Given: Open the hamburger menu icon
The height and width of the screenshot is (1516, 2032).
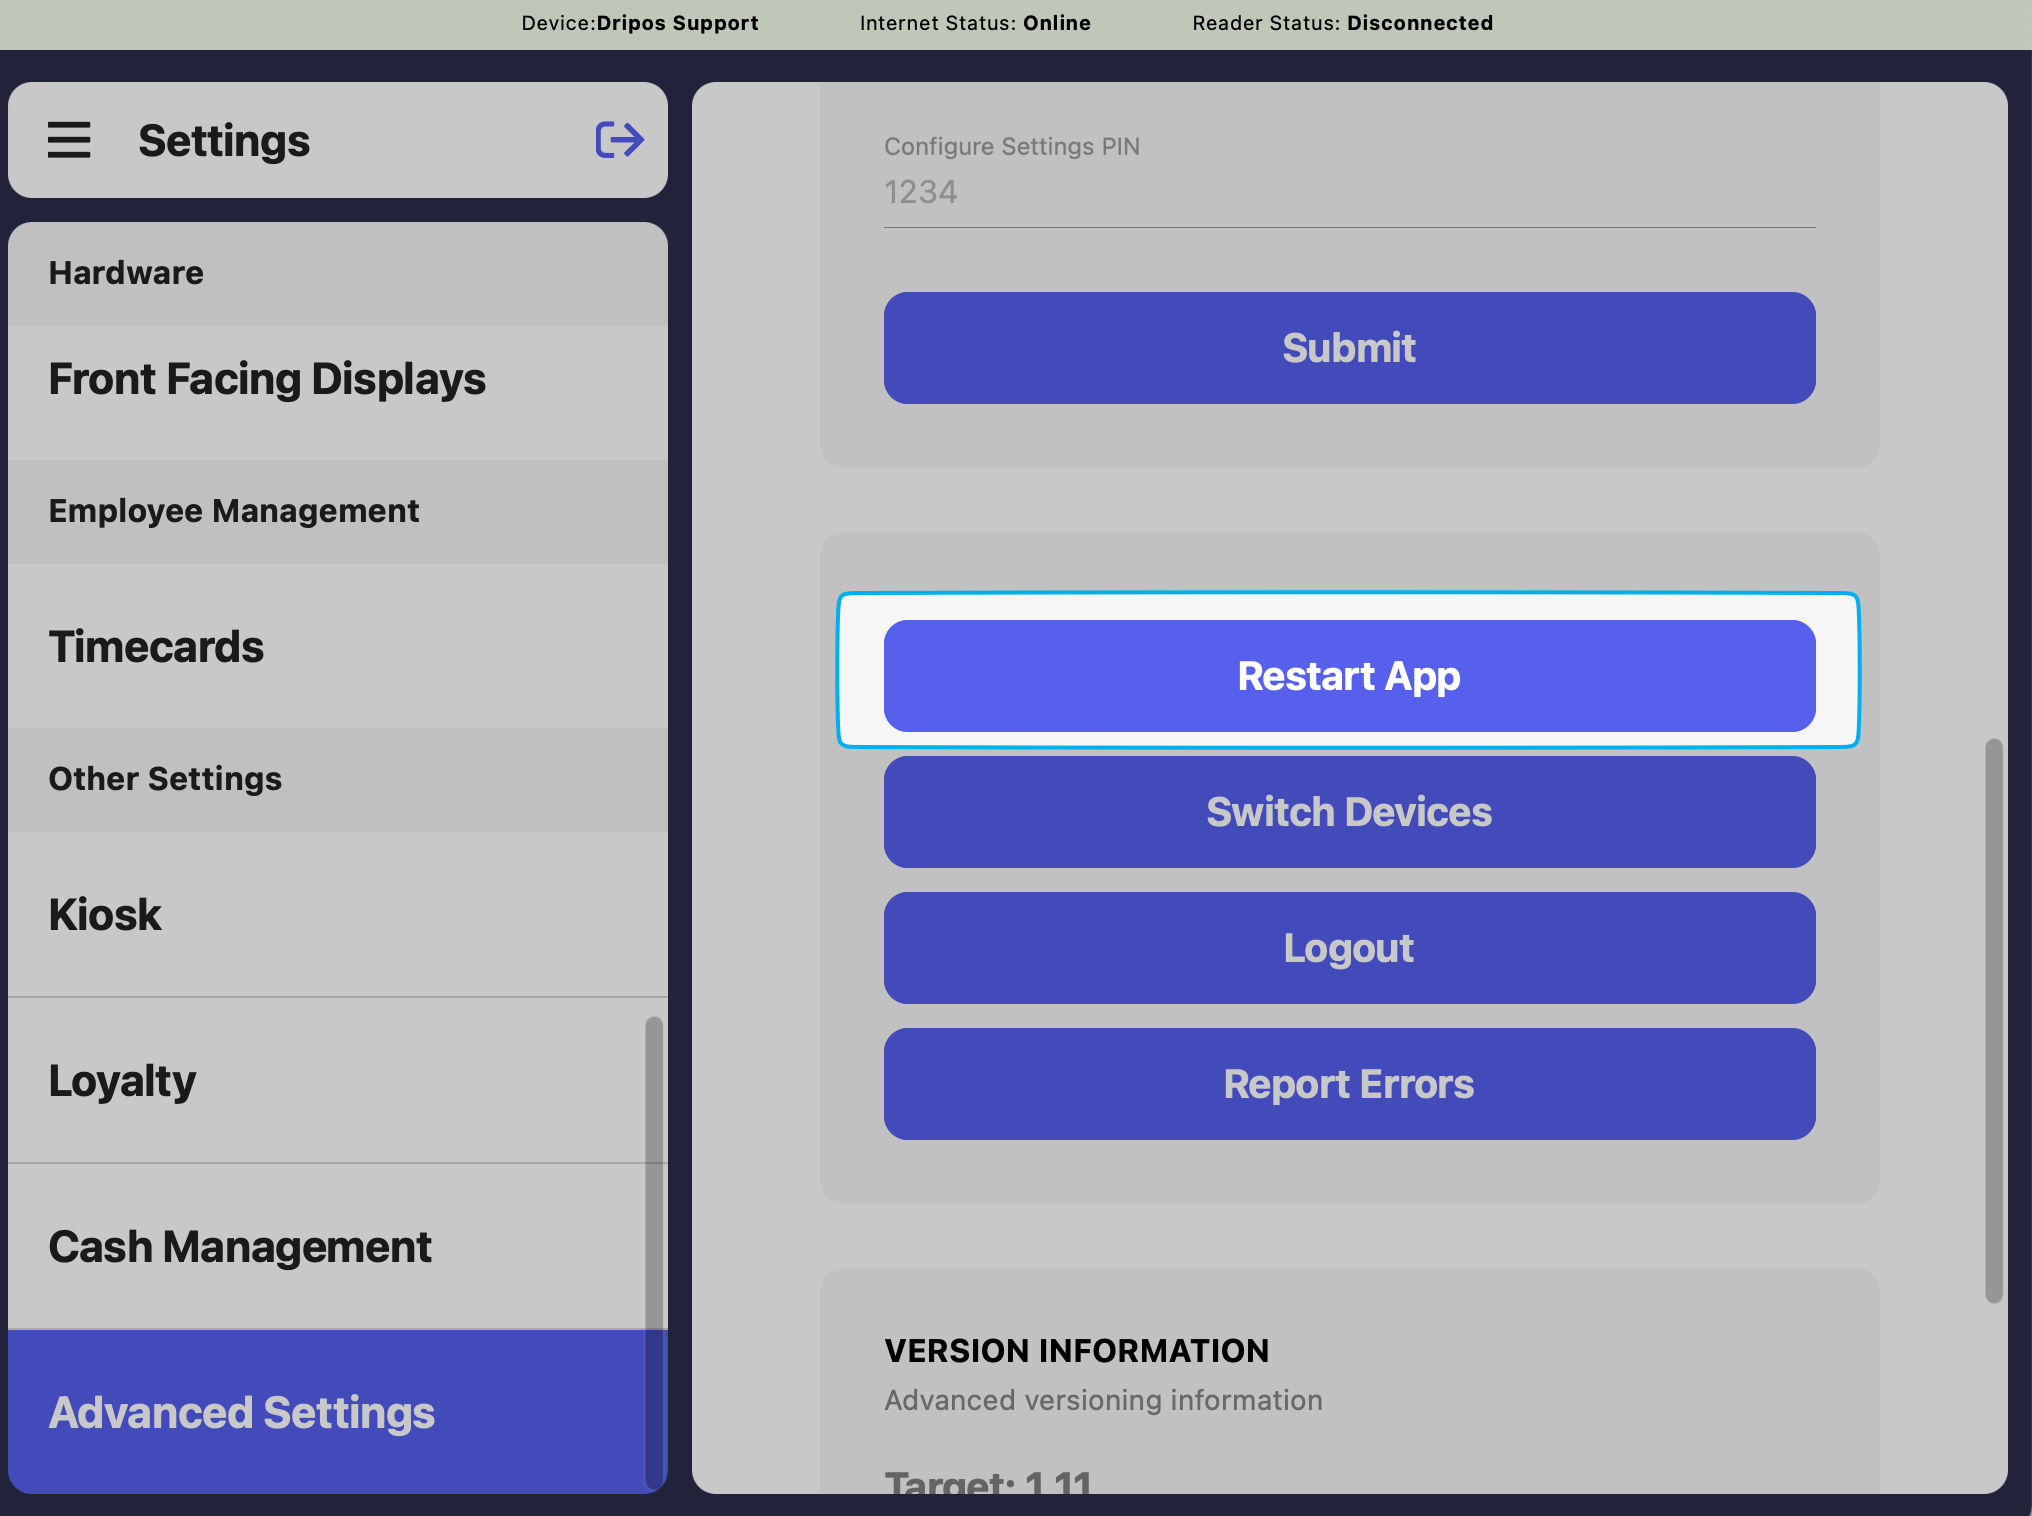Looking at the screenshot, I should click(69, 140).
